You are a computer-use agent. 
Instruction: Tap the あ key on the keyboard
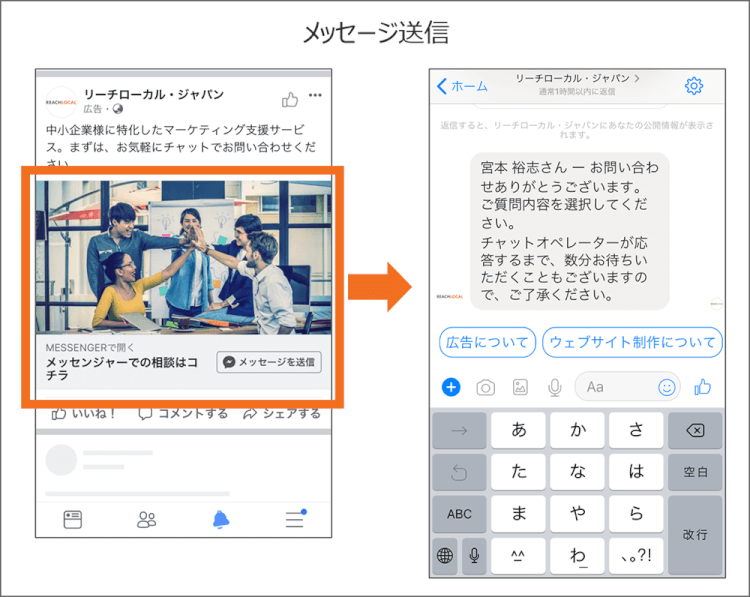point(518,430)
